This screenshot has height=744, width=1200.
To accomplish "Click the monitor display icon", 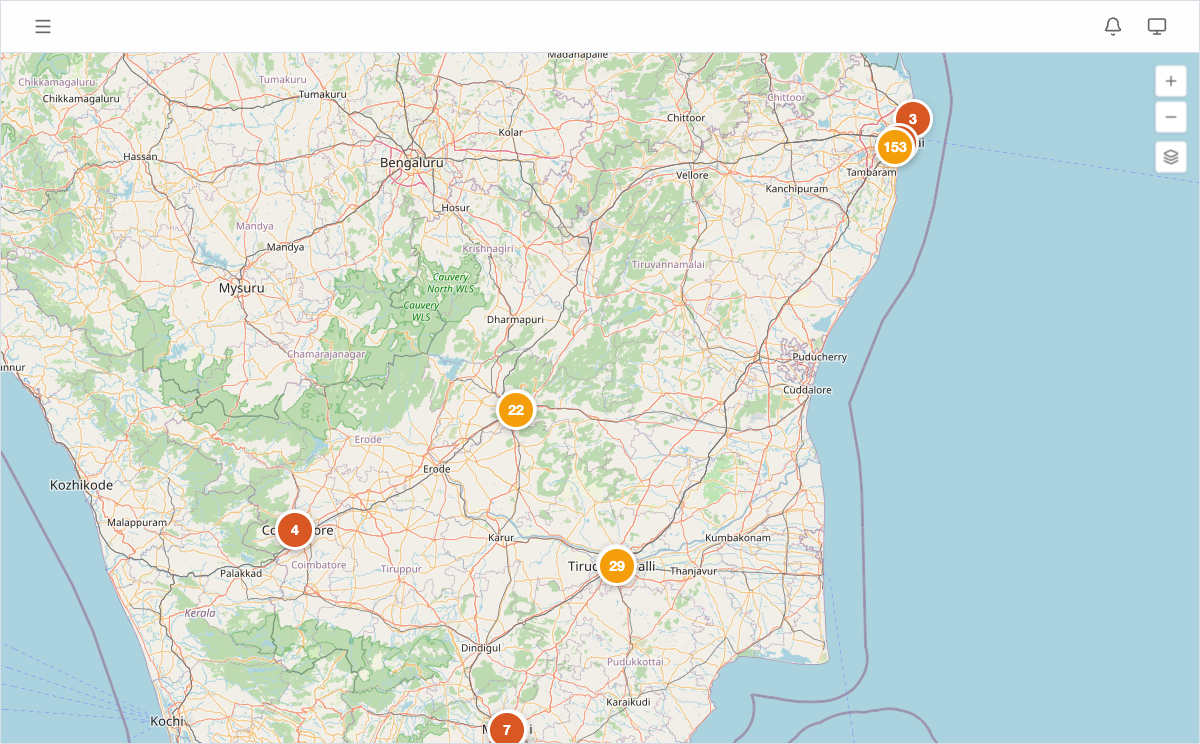I will (x=1157, y=26).
